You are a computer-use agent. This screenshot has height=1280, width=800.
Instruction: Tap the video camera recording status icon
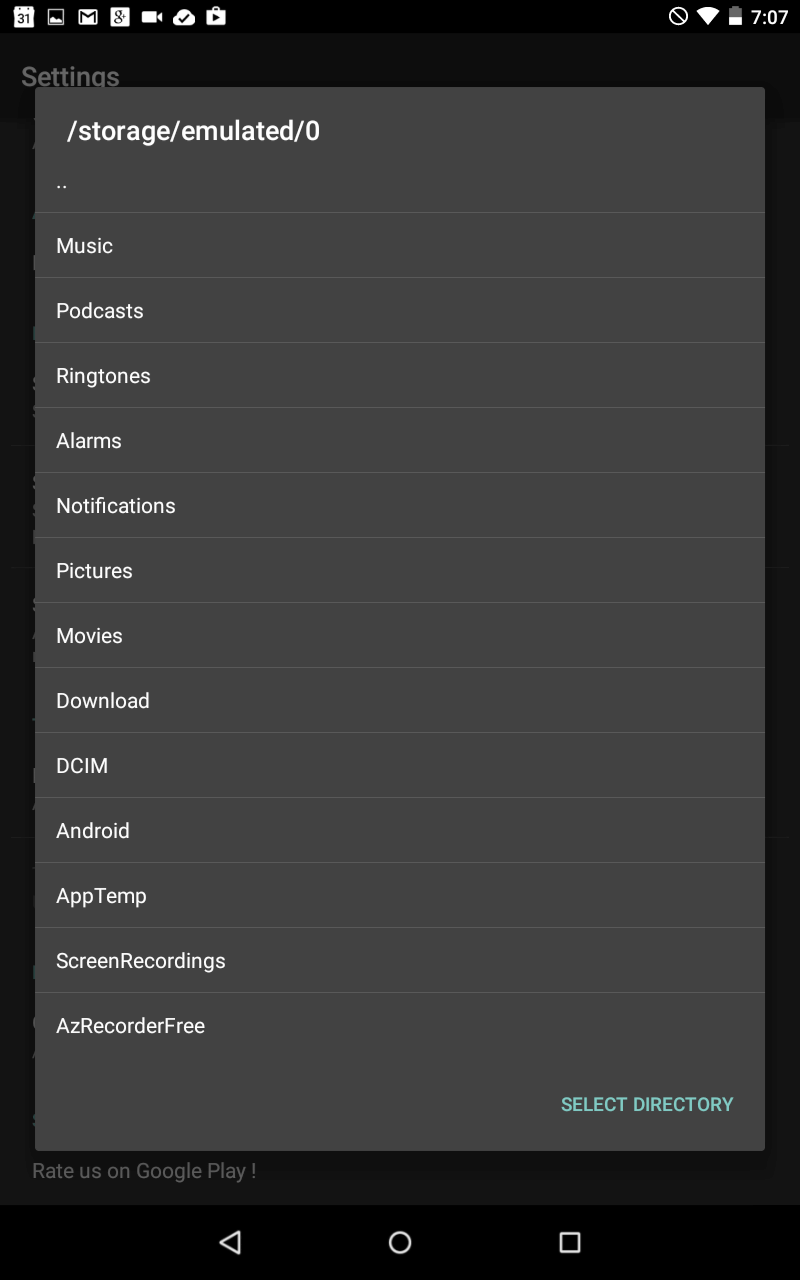[152, 17]
